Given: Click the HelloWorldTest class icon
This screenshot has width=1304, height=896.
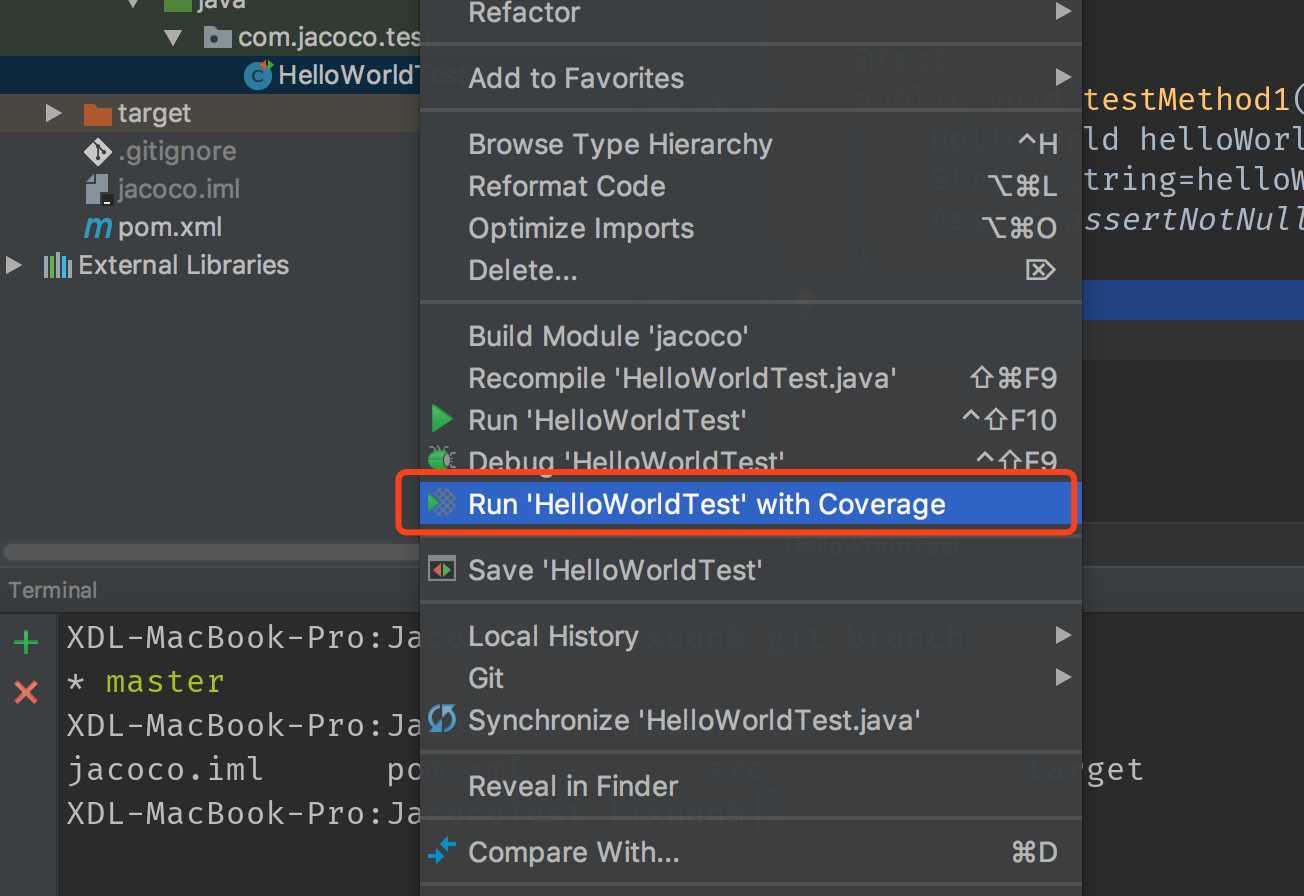Looking at the screenshot, I should (259, 75).
